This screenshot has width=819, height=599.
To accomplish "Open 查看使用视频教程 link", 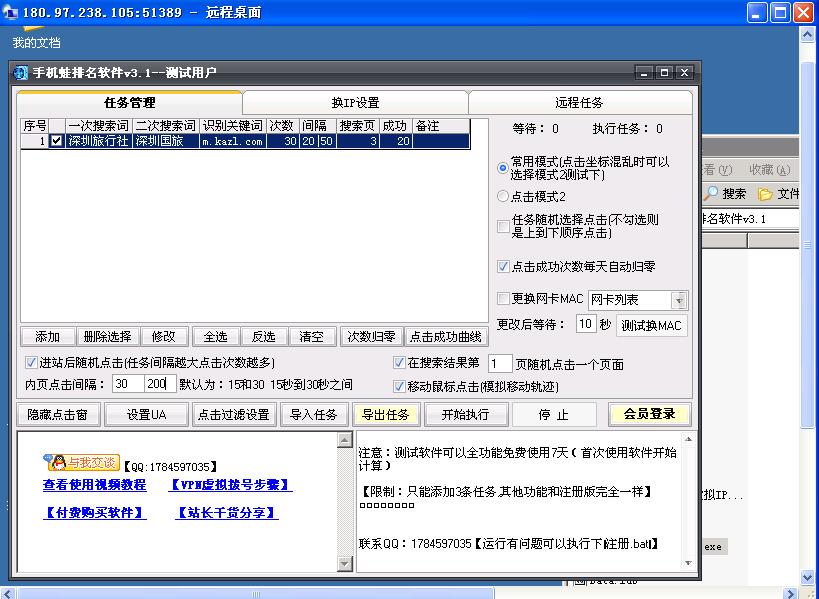I will tap(94, 485).
